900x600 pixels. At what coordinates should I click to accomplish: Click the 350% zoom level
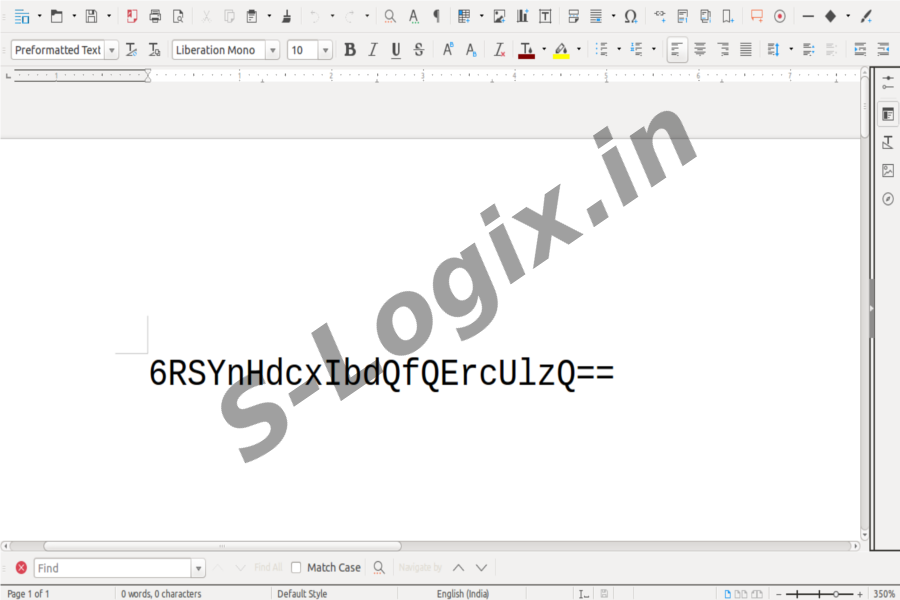tap(884, 594)
